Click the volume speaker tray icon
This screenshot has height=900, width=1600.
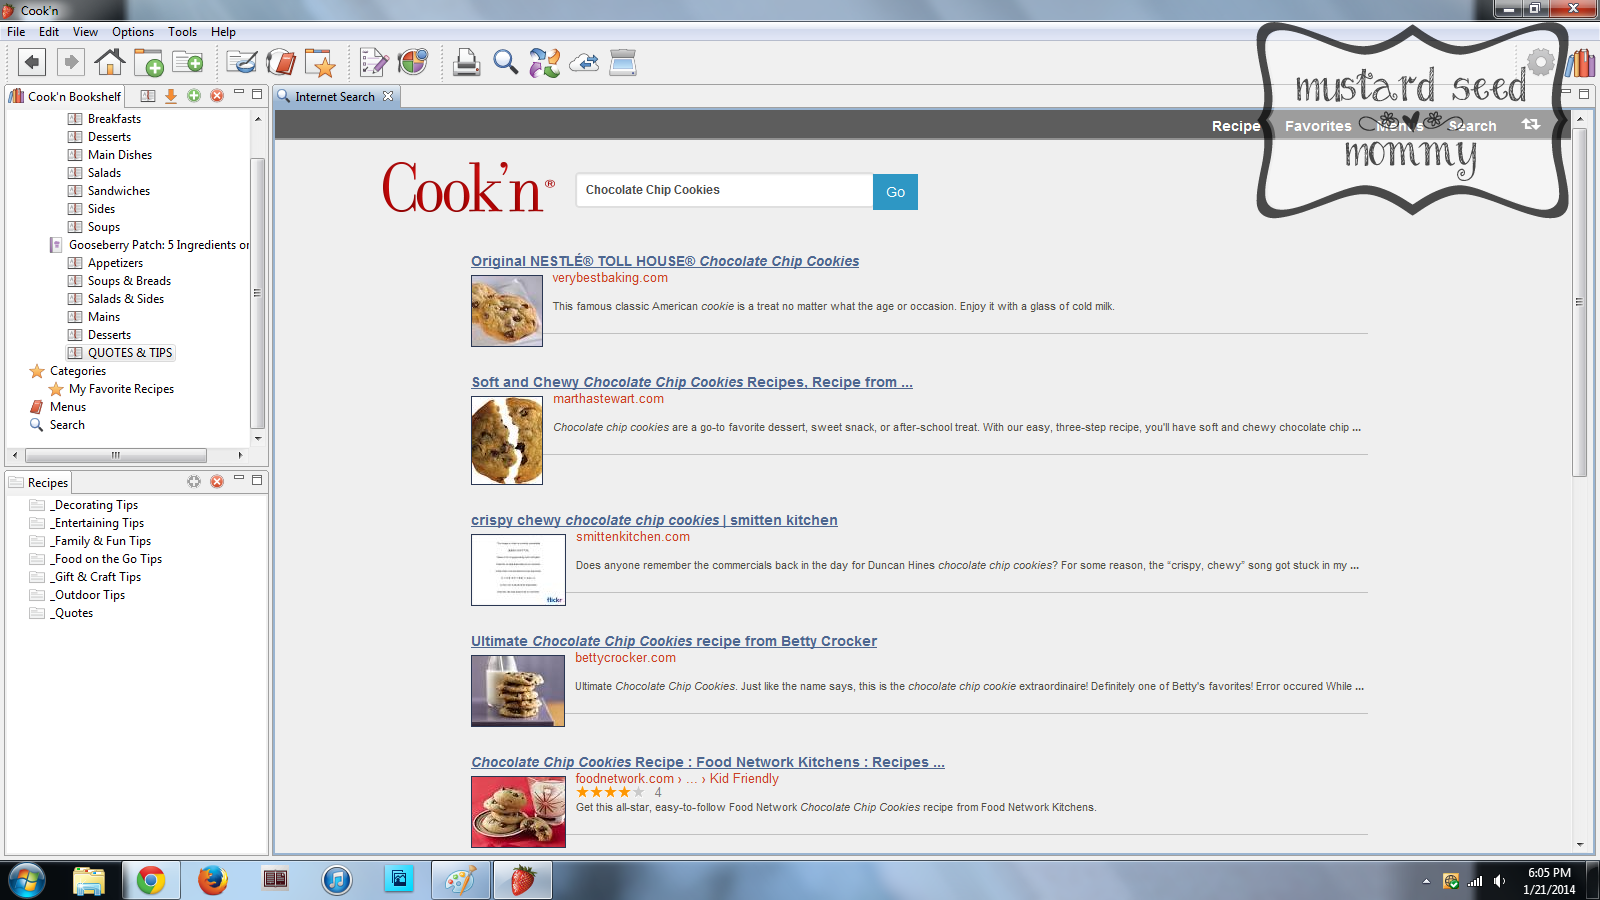click(x=1499, y=881)
